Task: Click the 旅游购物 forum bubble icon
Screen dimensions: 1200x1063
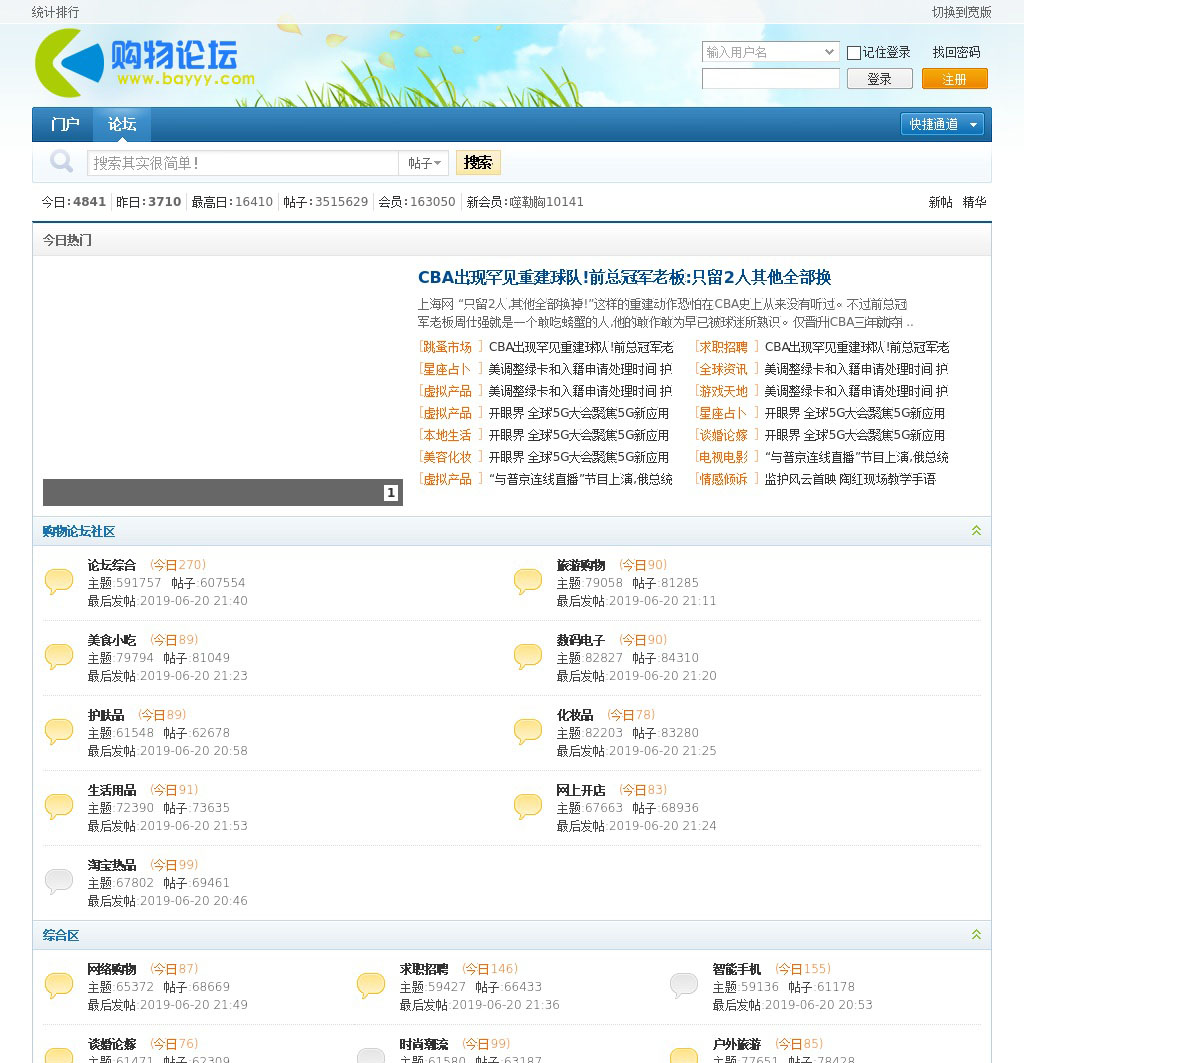Action: 528,581
